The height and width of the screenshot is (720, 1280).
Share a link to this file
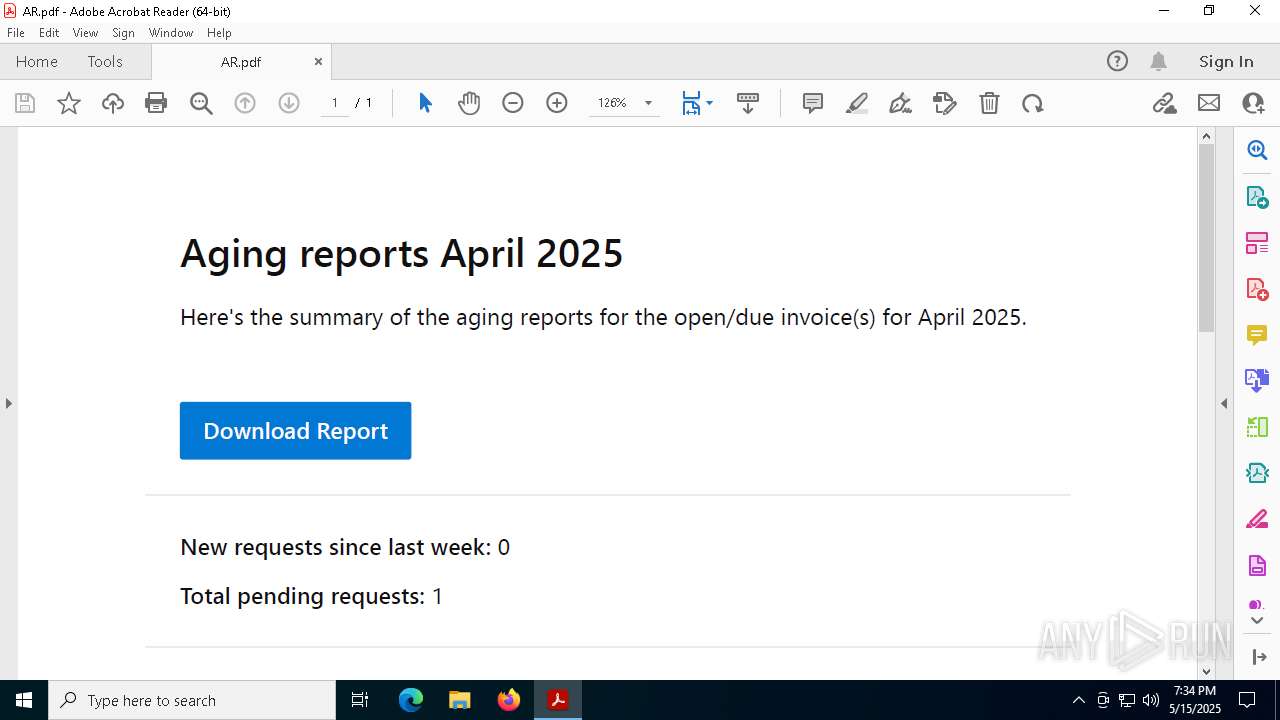pos(1165,103)
